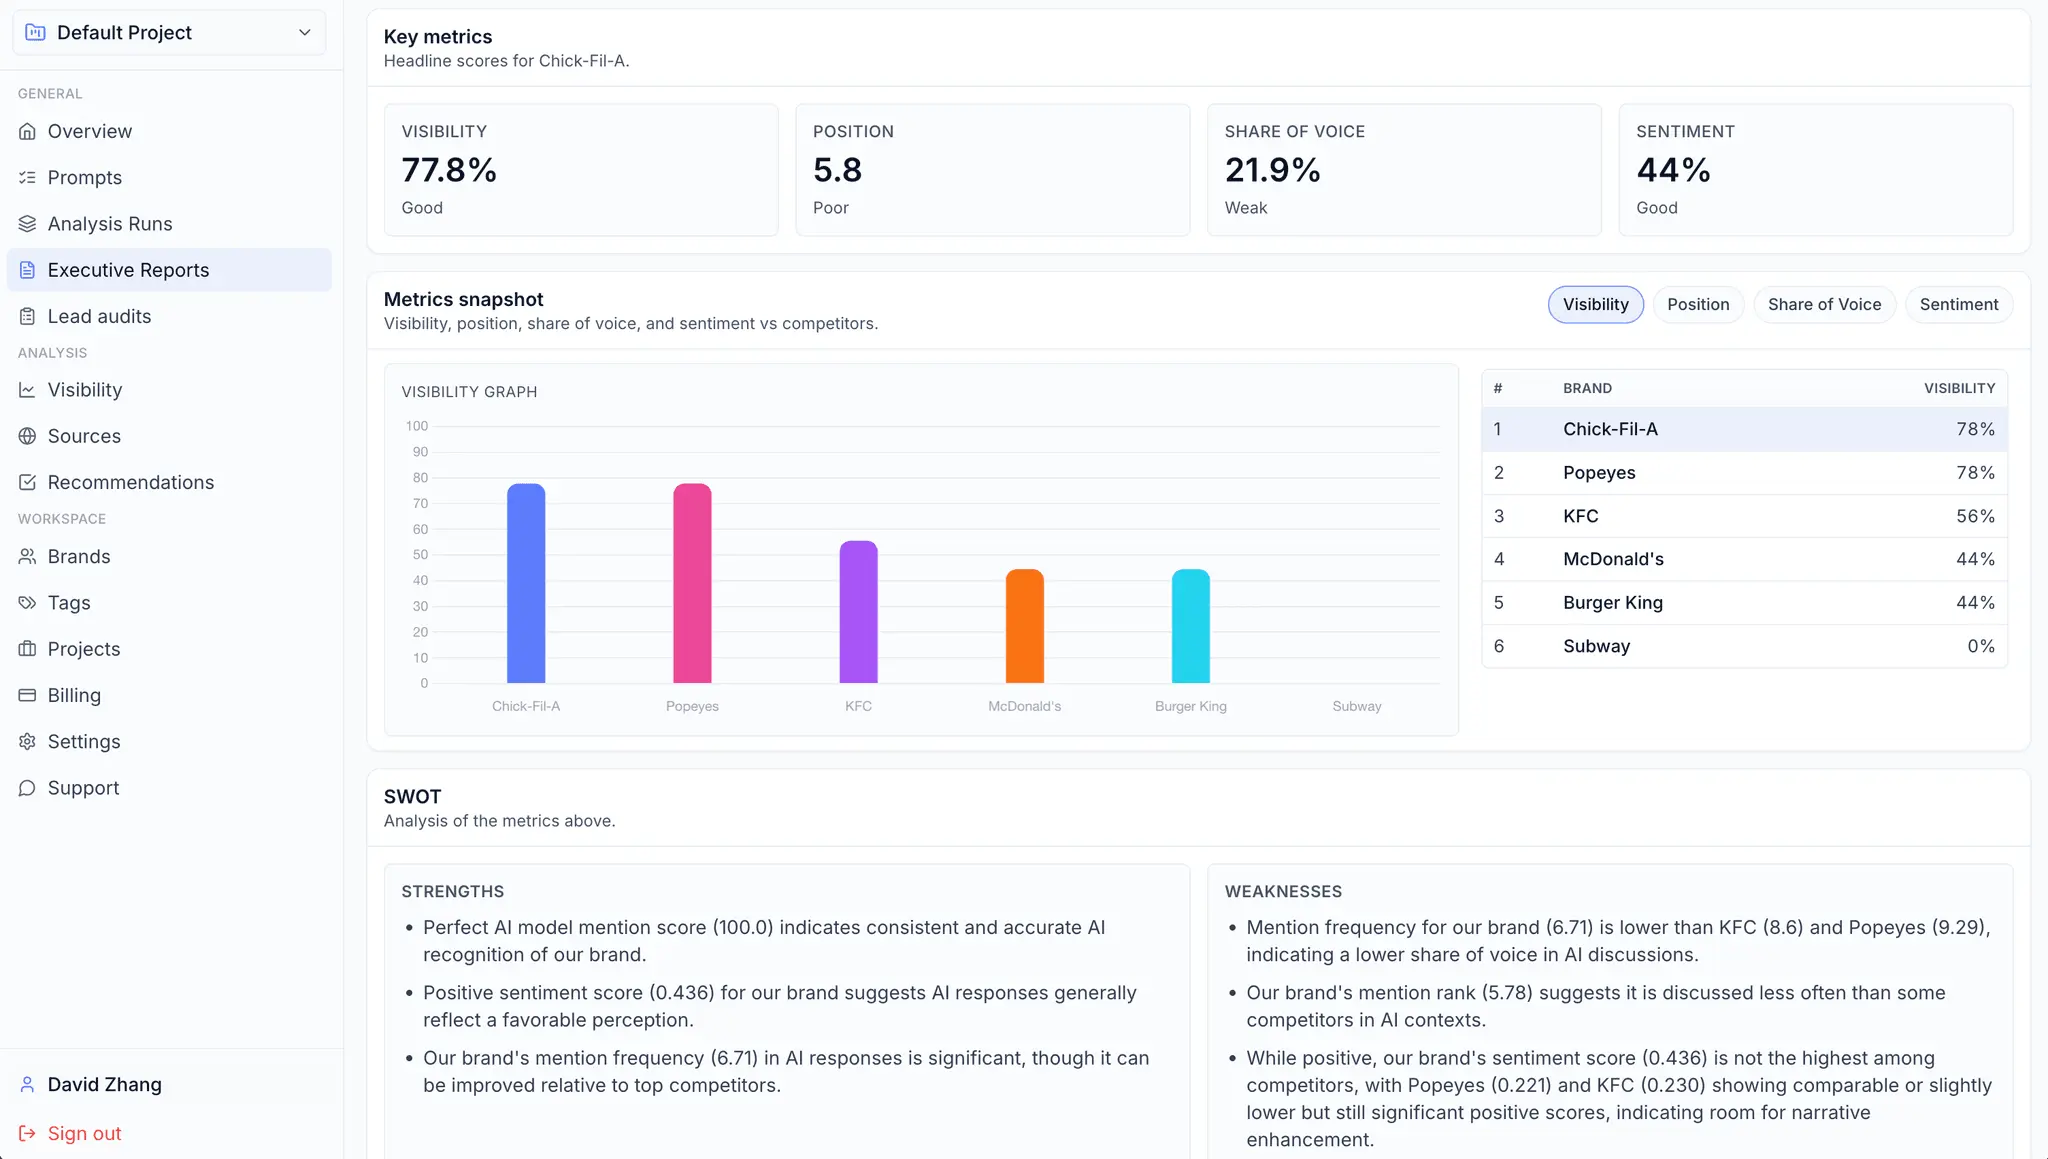Click the purple KFC bar
2048x1159 pixels.
pyautogui.click(x=858, y=612)
